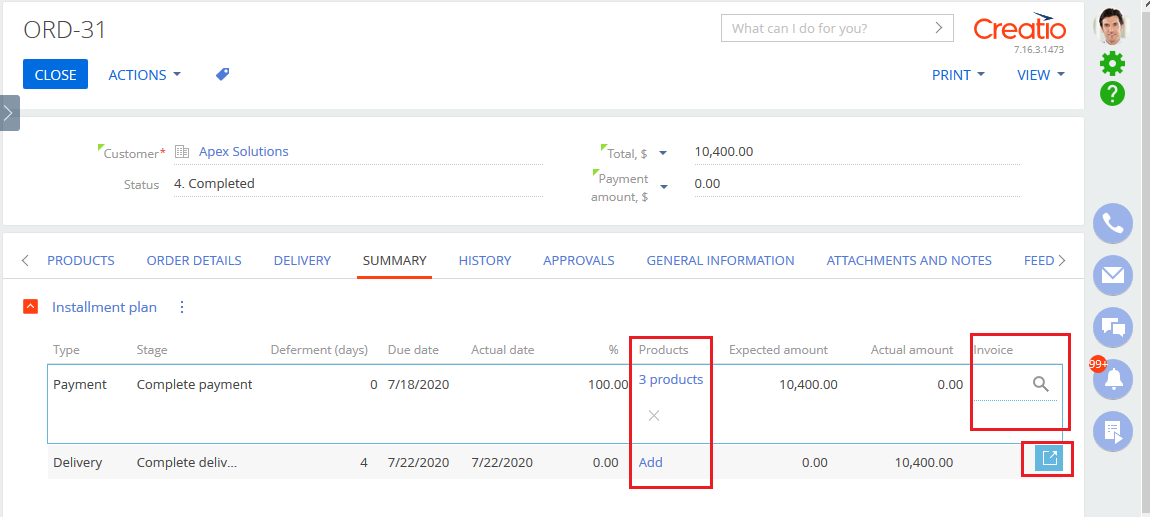Click the tag icon next to Actions
The image size is (1150, 517).
point(223,74)
